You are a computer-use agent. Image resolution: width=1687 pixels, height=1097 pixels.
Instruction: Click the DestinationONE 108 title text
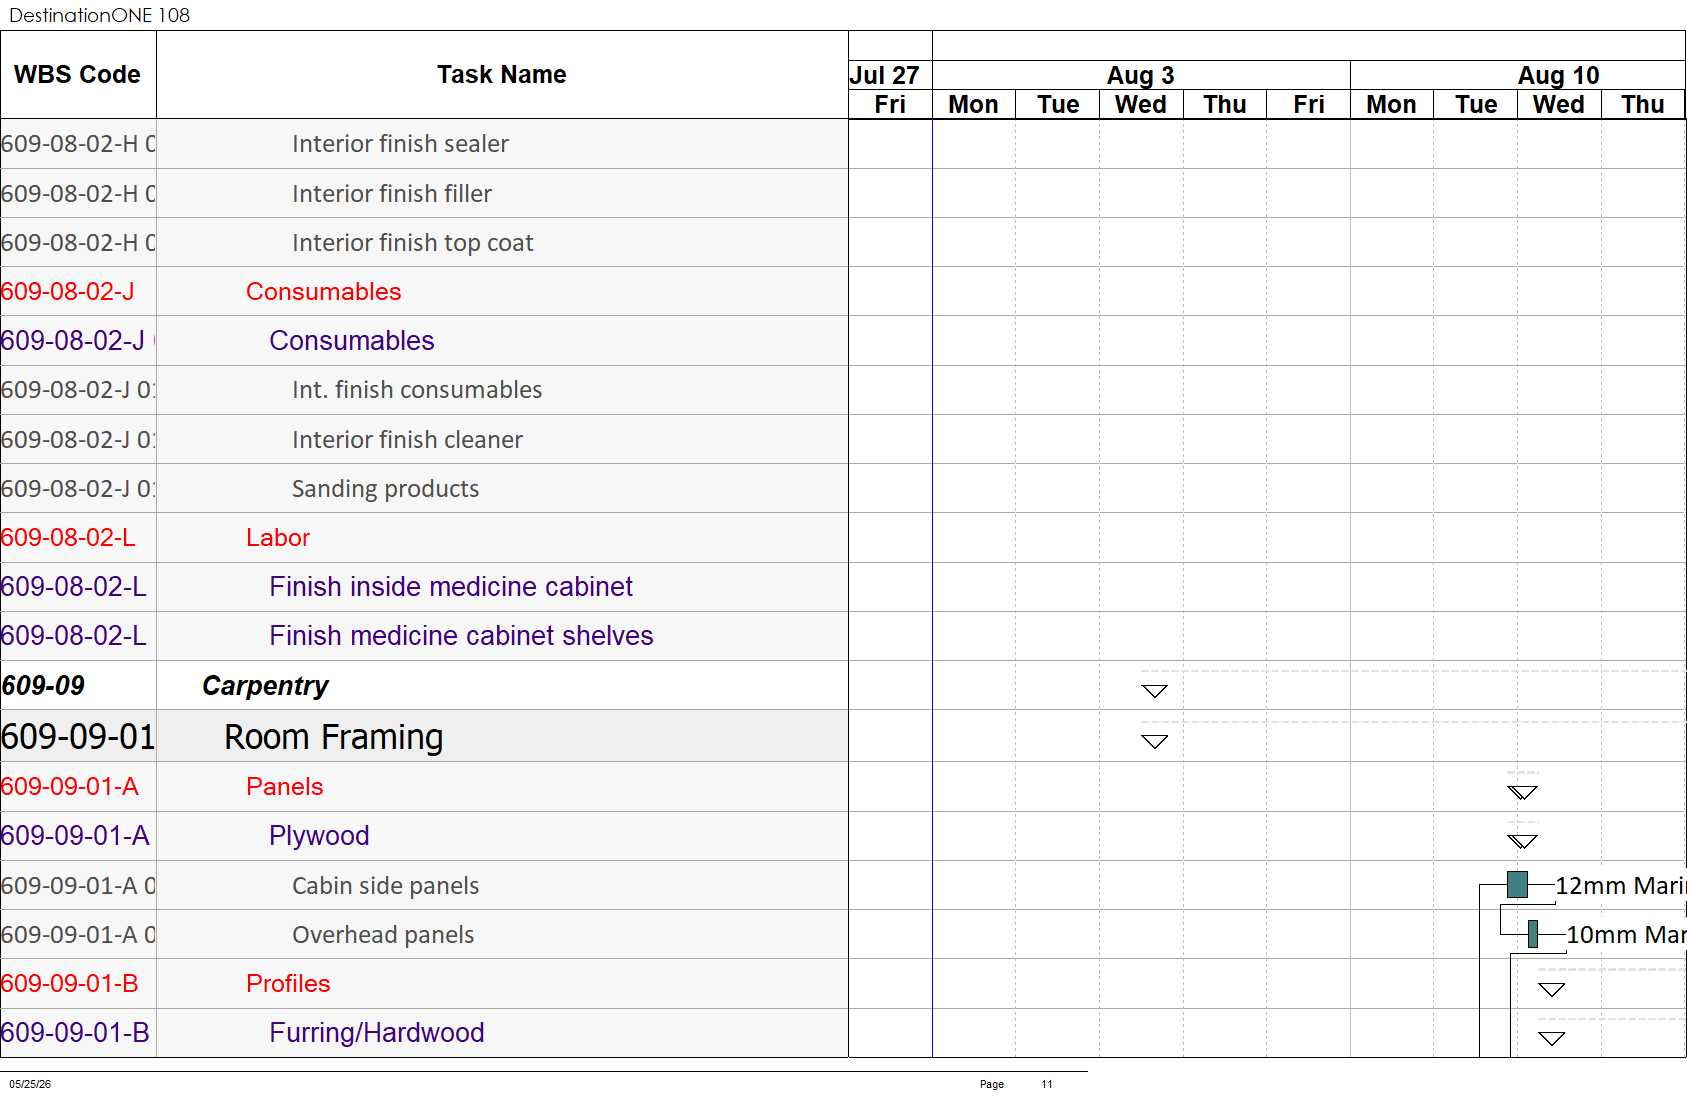(99, 15)
